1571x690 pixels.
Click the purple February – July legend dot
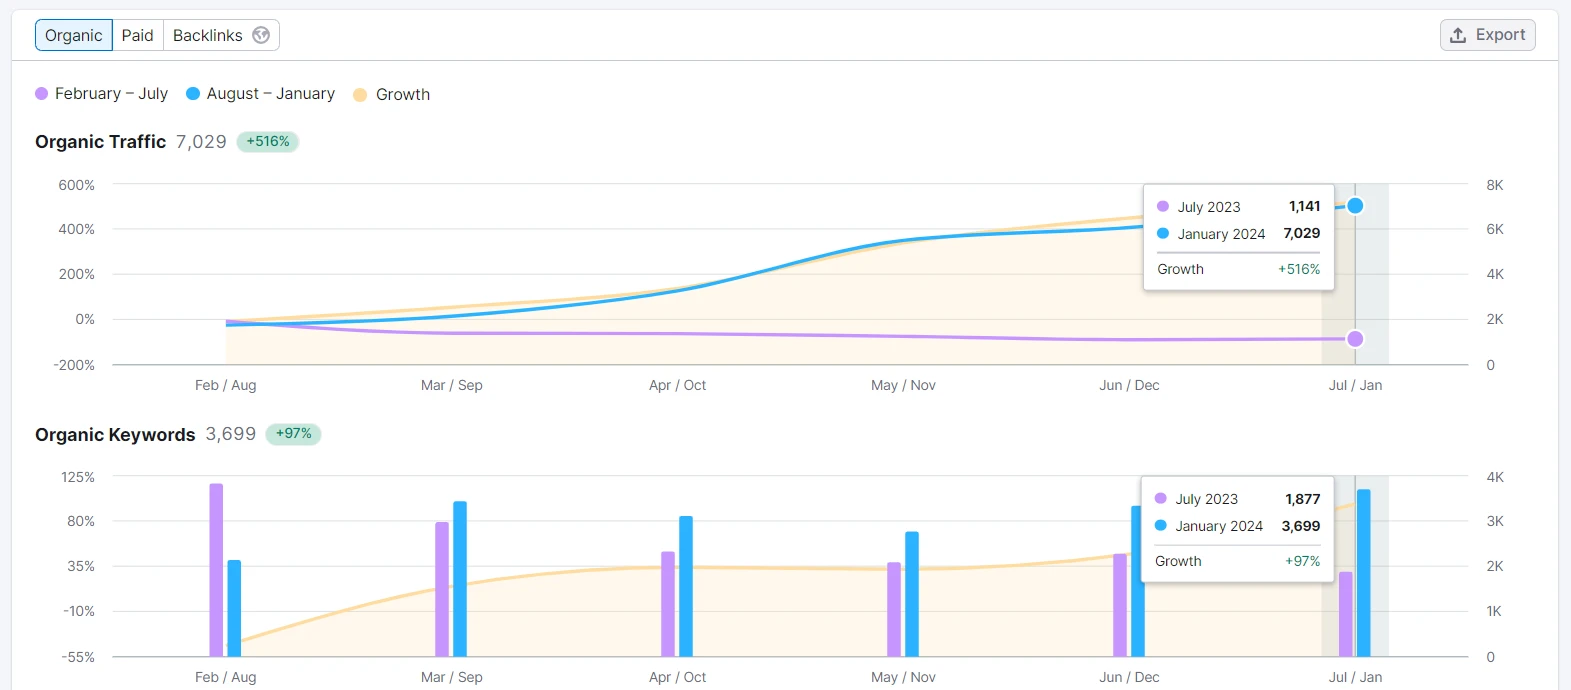[42, 94]
